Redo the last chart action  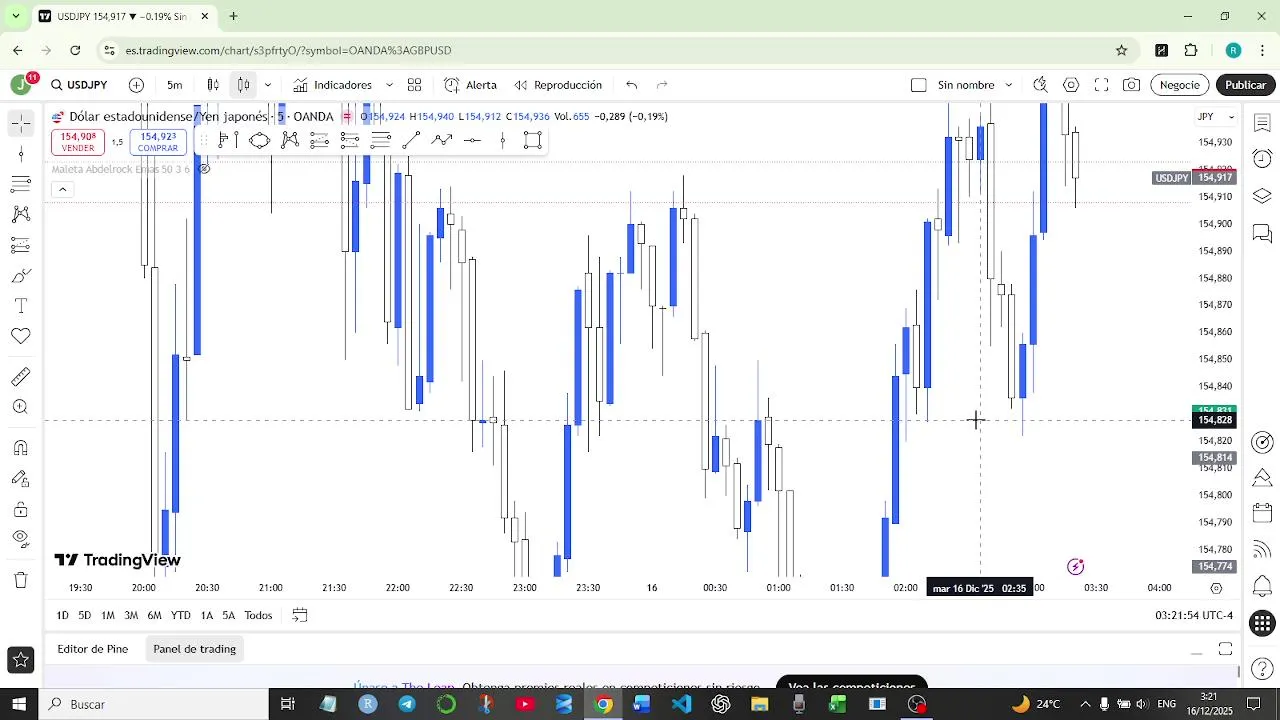pos(661,85)
